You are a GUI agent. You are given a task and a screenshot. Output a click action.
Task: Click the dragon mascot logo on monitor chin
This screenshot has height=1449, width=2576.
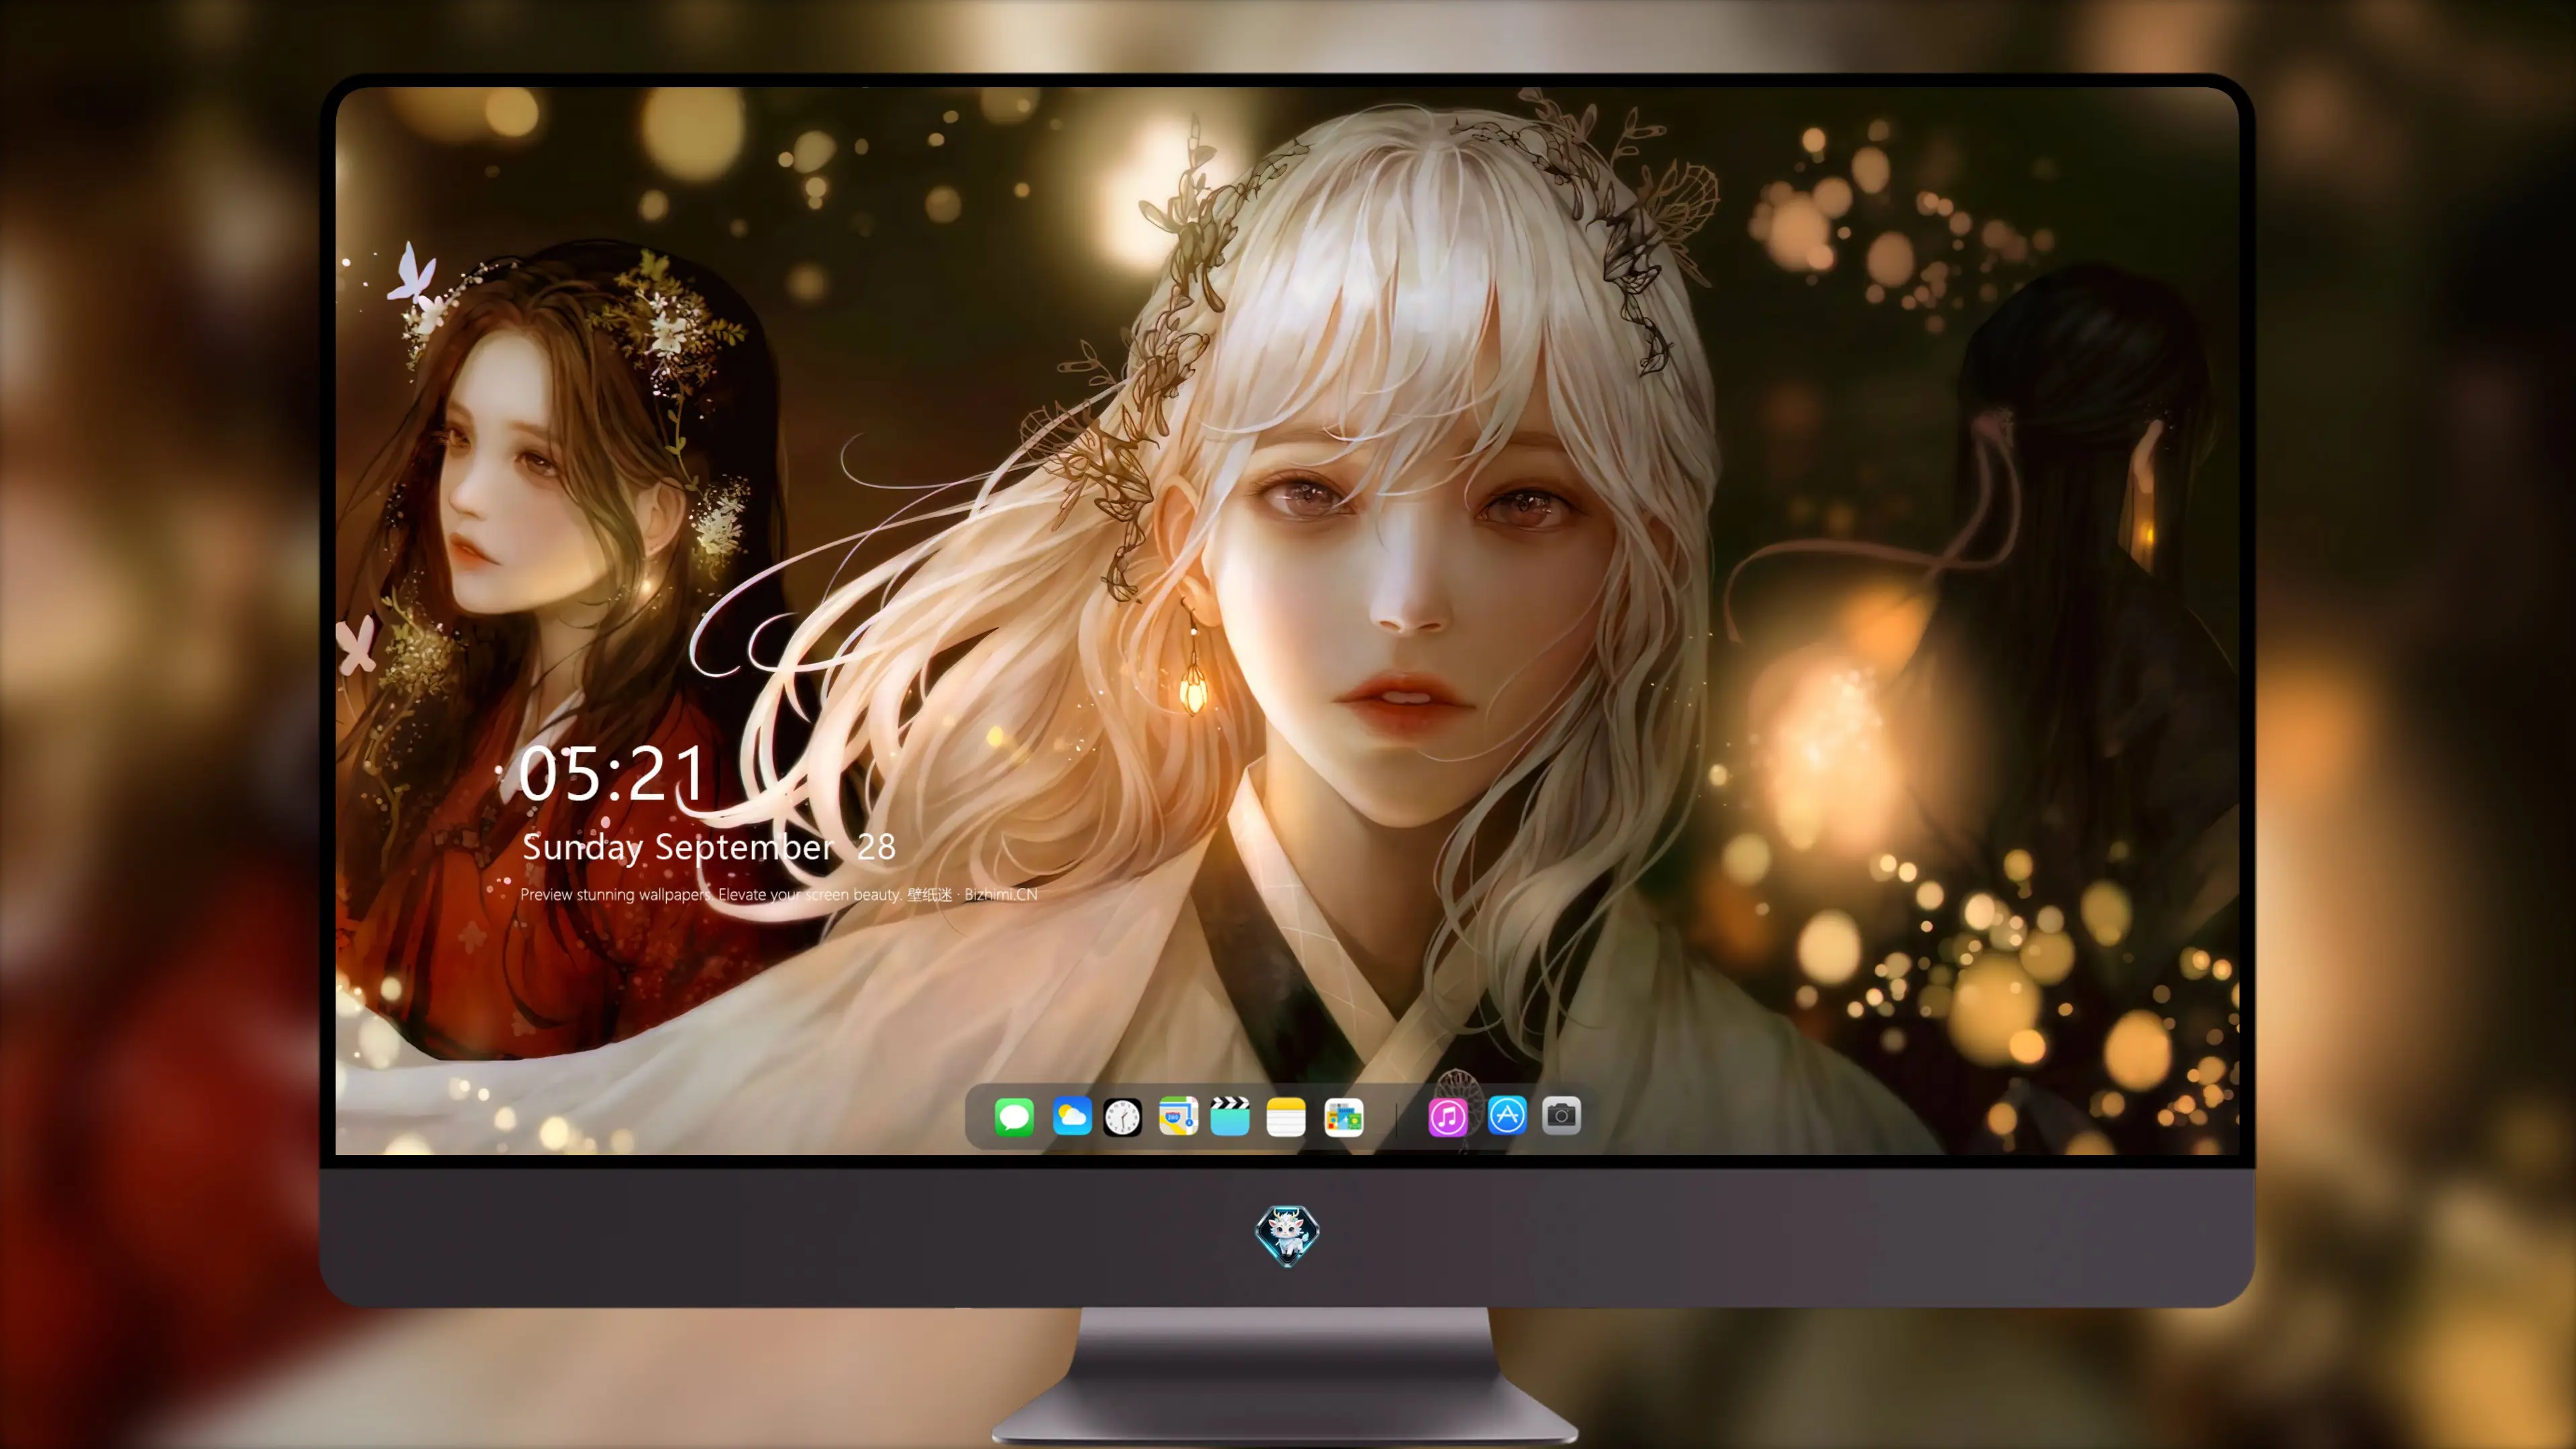point(1287,1235)
